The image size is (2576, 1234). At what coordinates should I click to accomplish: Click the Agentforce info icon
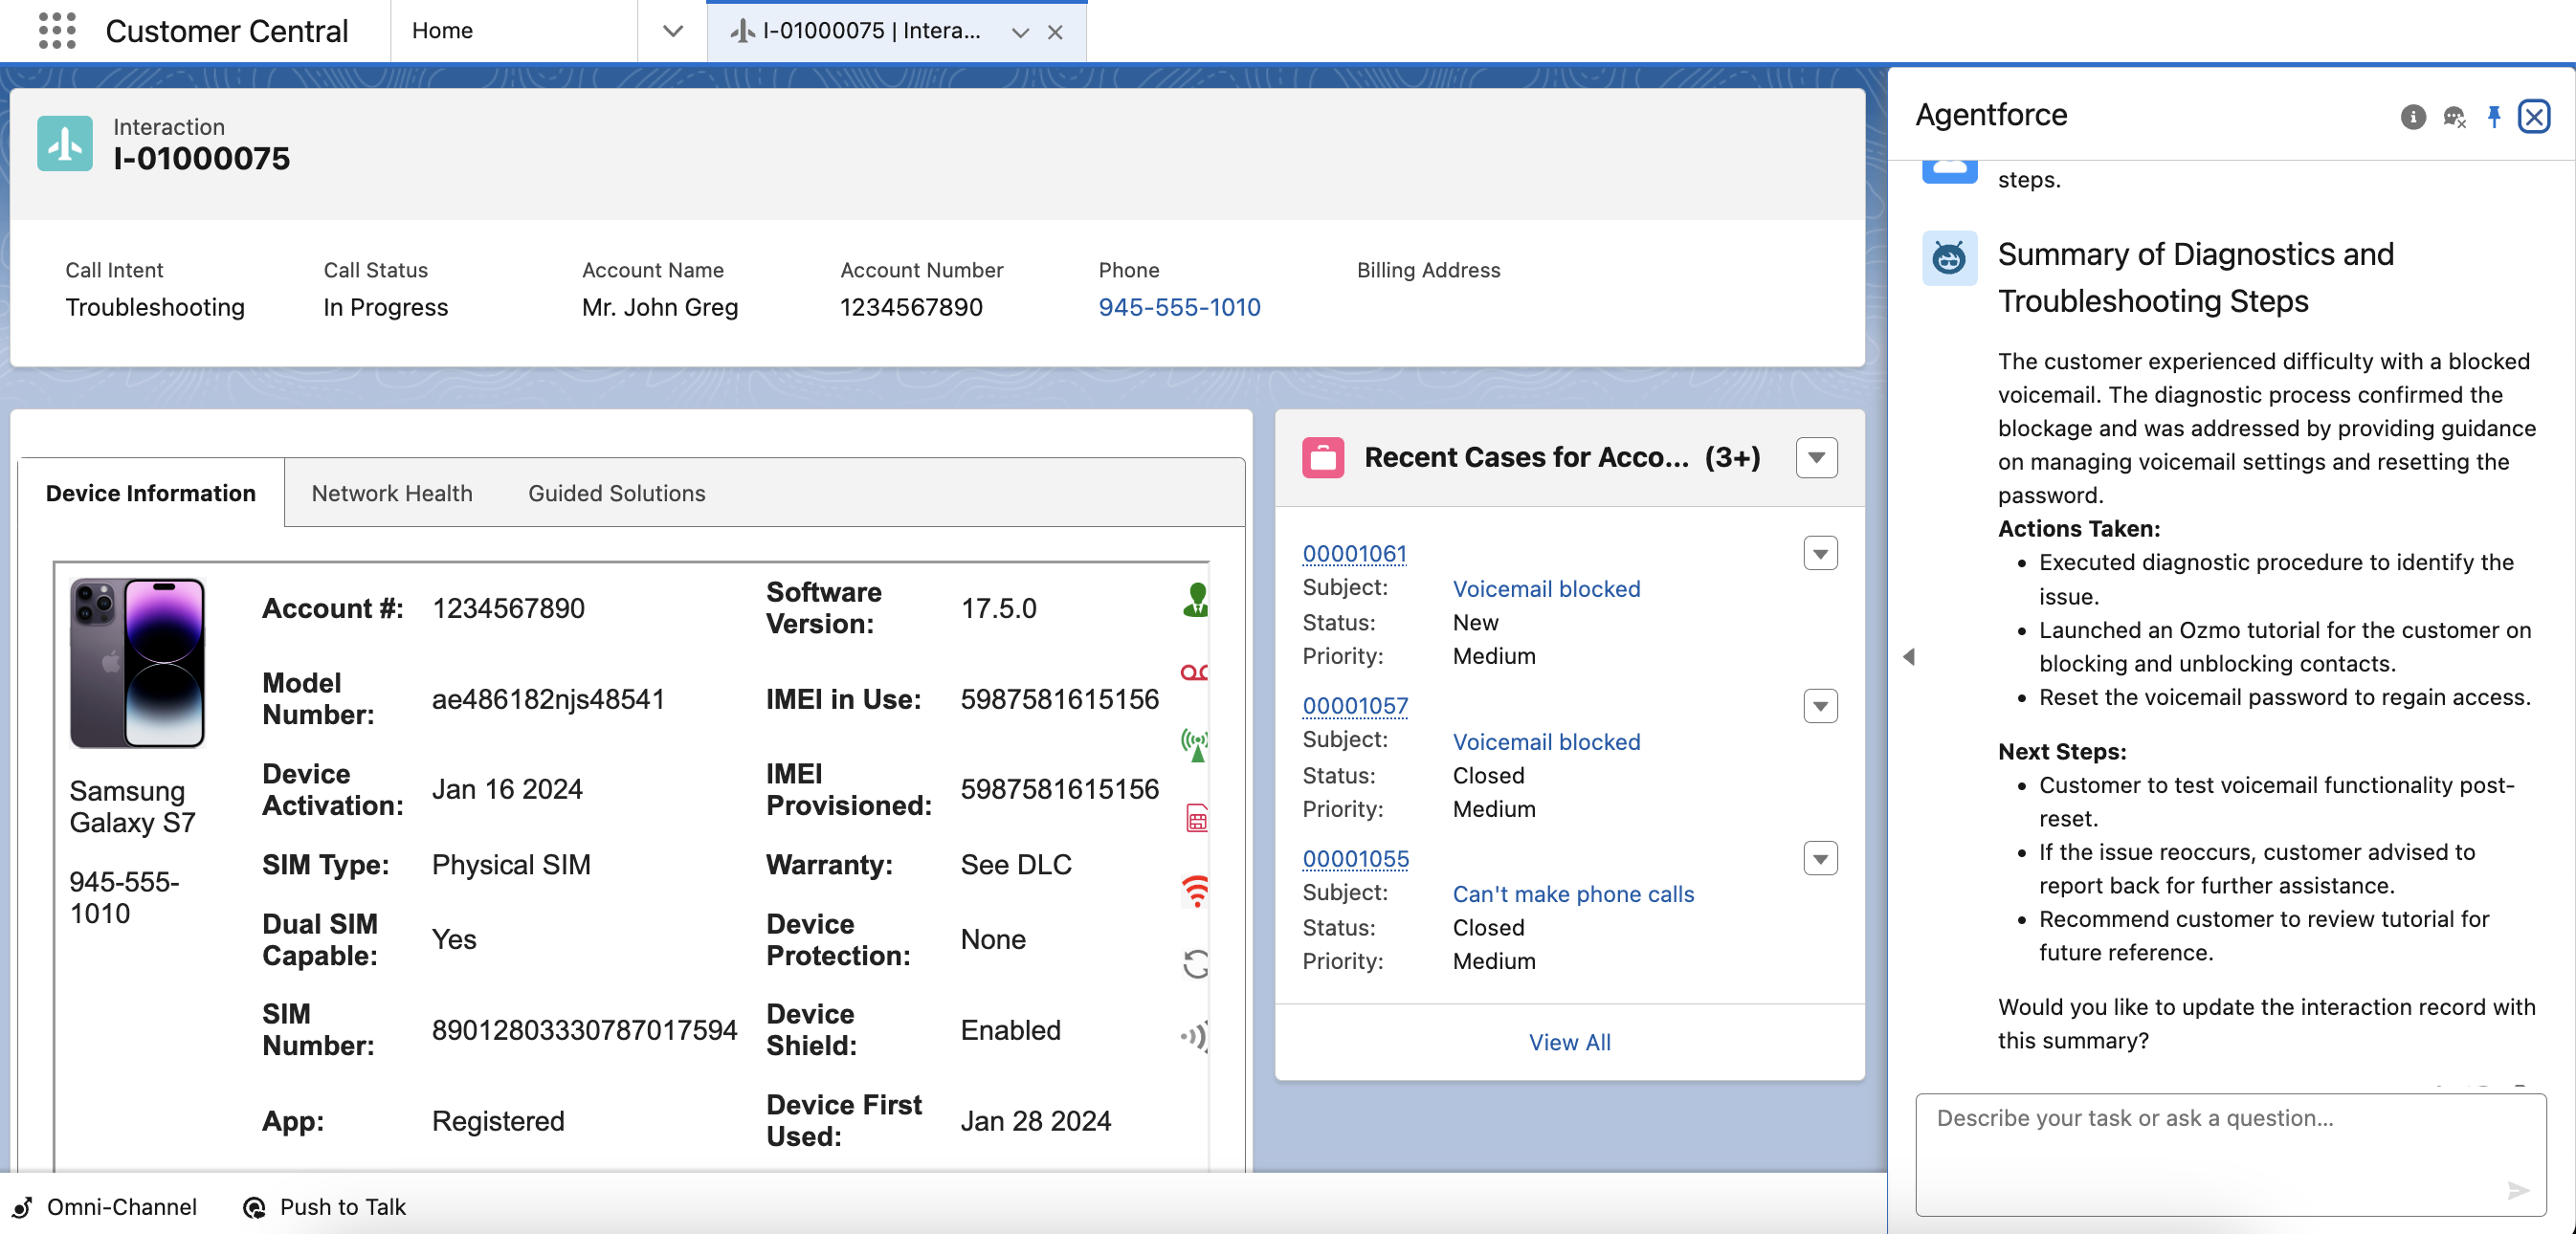pyautogui.click(x=2412, y=117)
